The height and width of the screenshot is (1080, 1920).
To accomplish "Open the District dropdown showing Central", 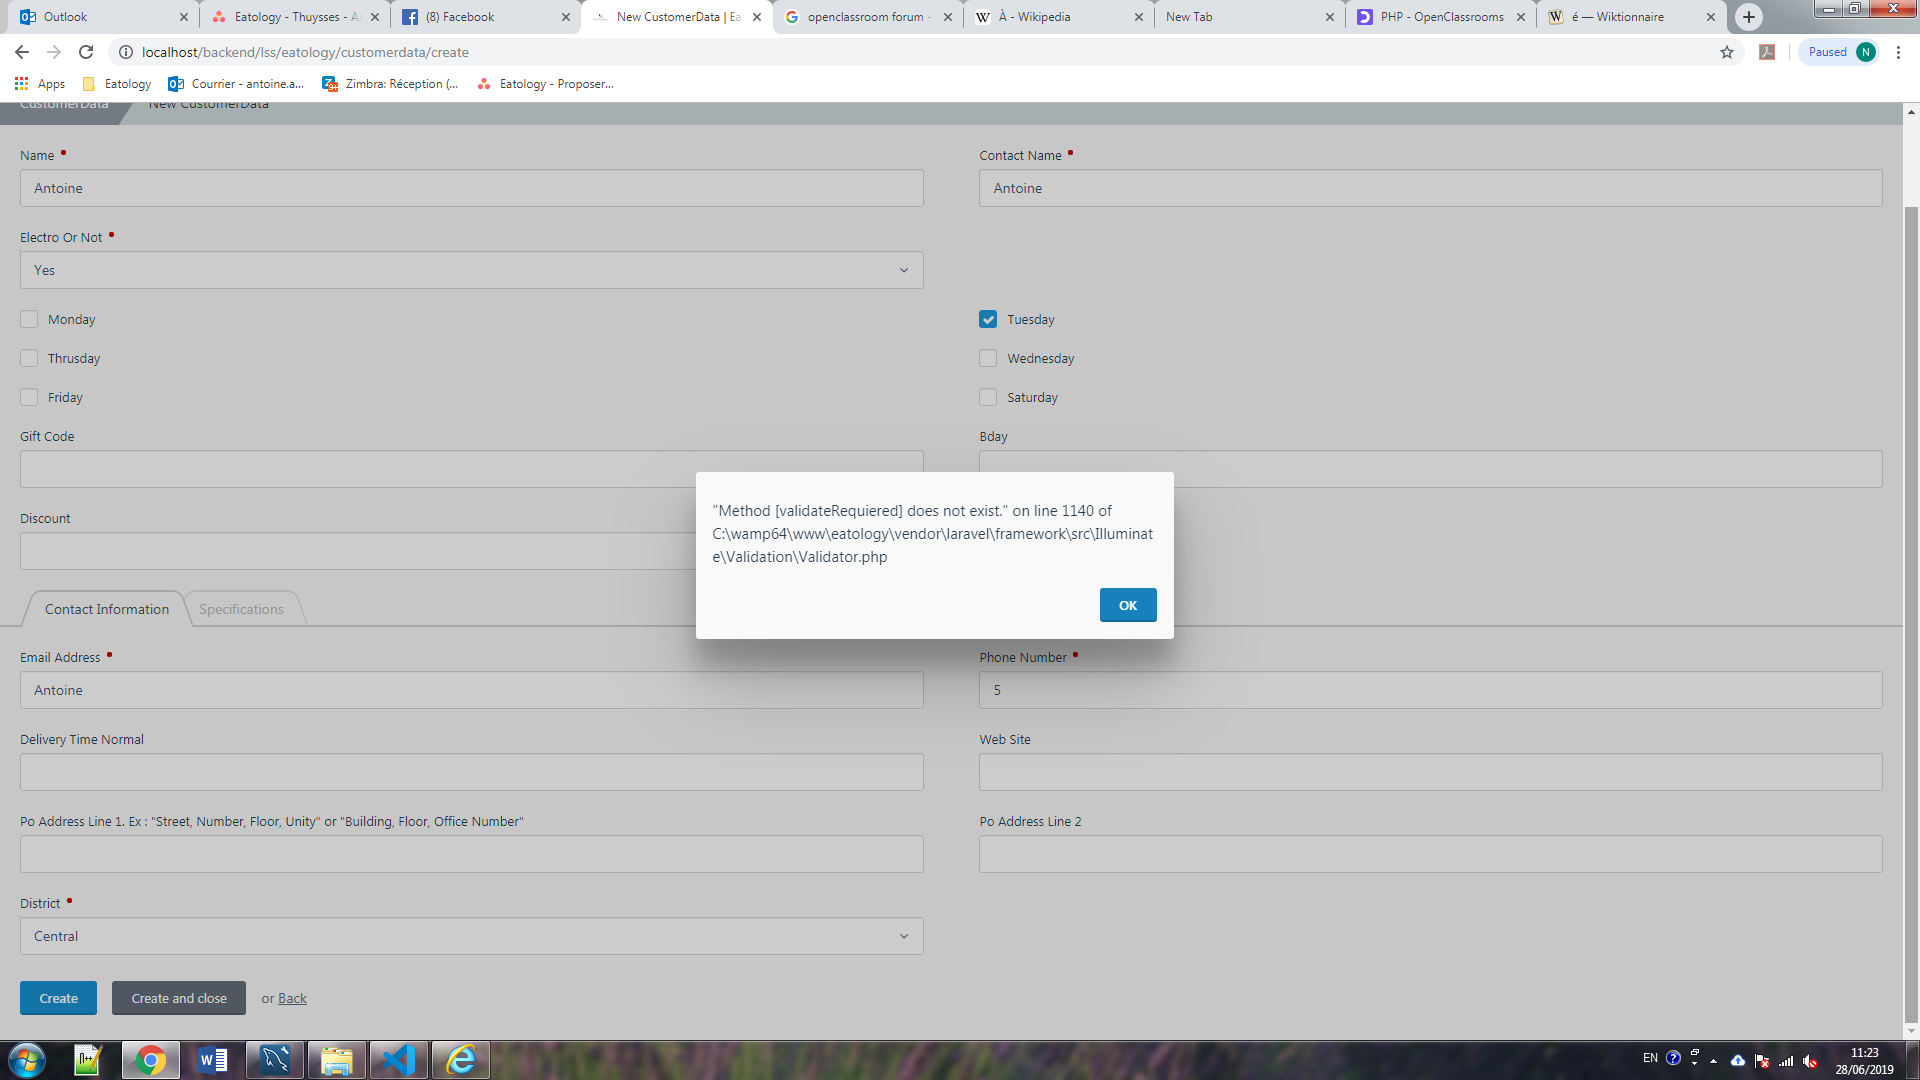I will [471, 936].
